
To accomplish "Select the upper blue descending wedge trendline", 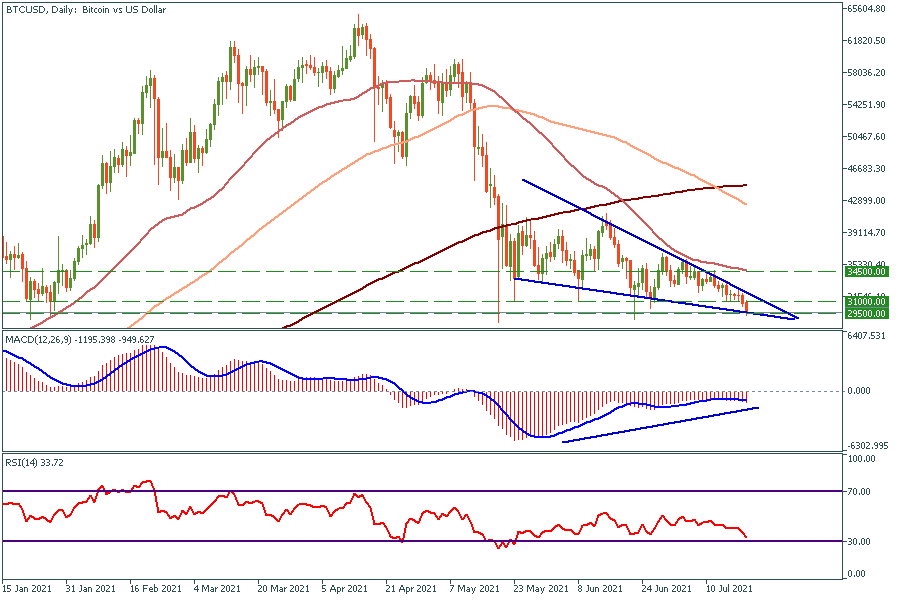I will [660, 249].
